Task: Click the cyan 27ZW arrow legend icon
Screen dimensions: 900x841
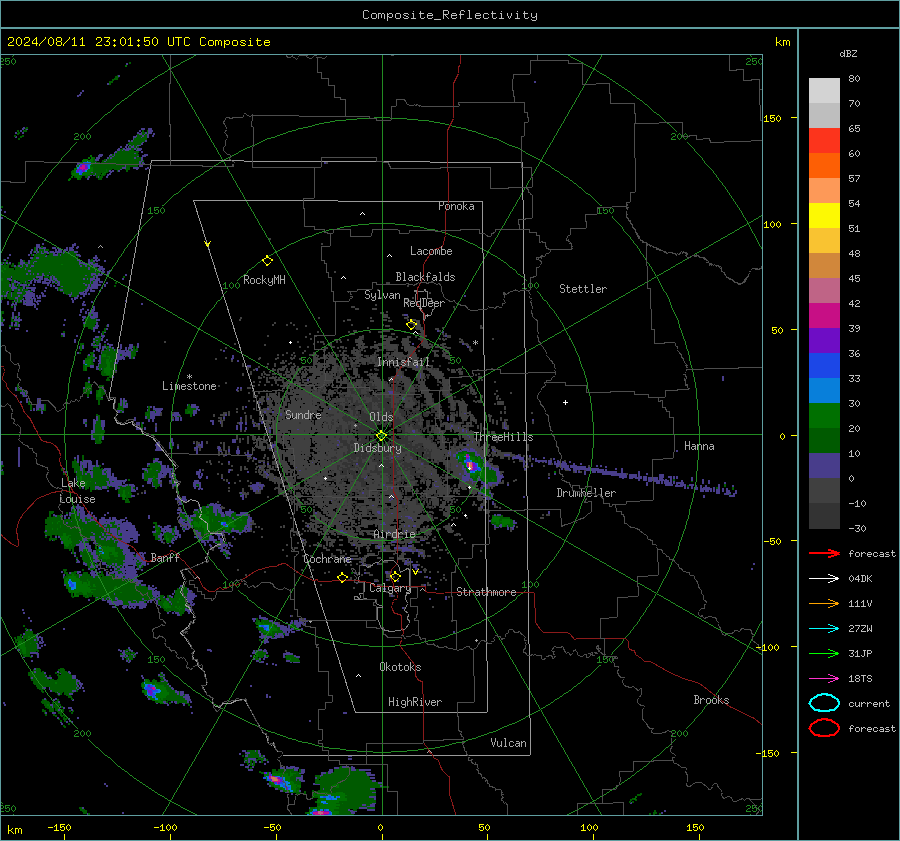Action: tap(824, 629)
